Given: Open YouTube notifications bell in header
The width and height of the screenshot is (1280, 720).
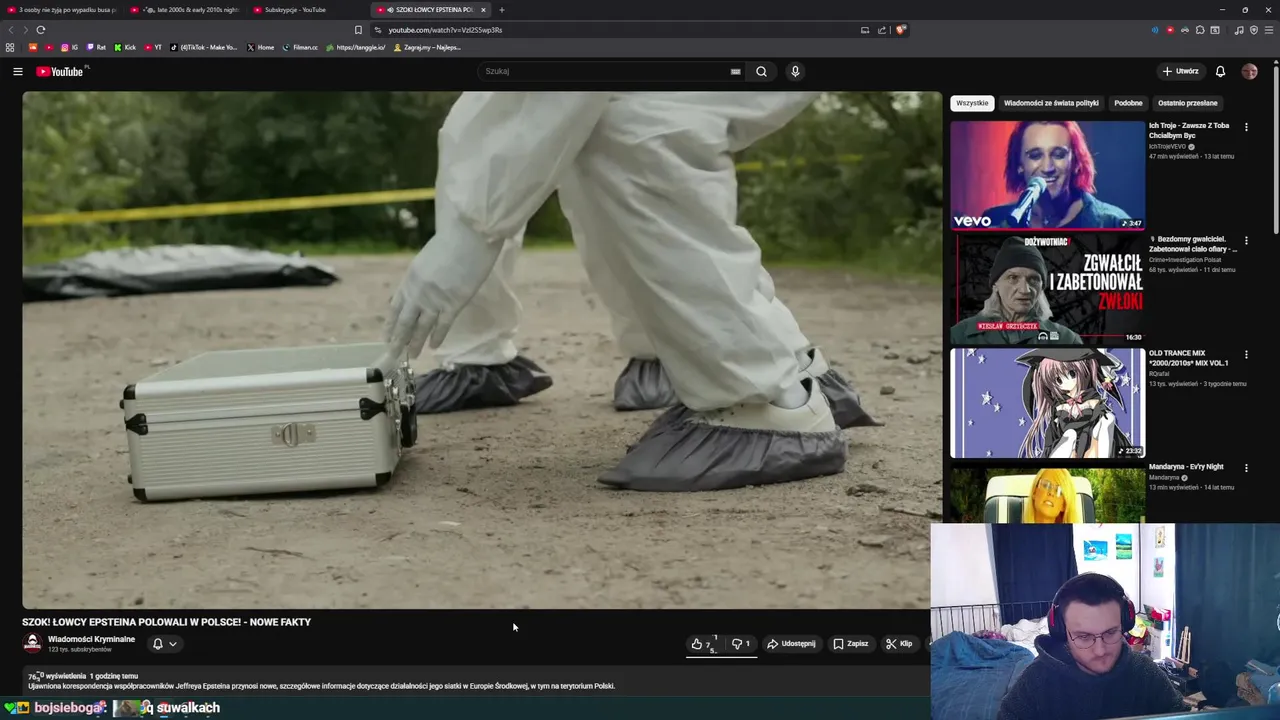Looking at the screenshot, I should click(x=1220, y=71).
